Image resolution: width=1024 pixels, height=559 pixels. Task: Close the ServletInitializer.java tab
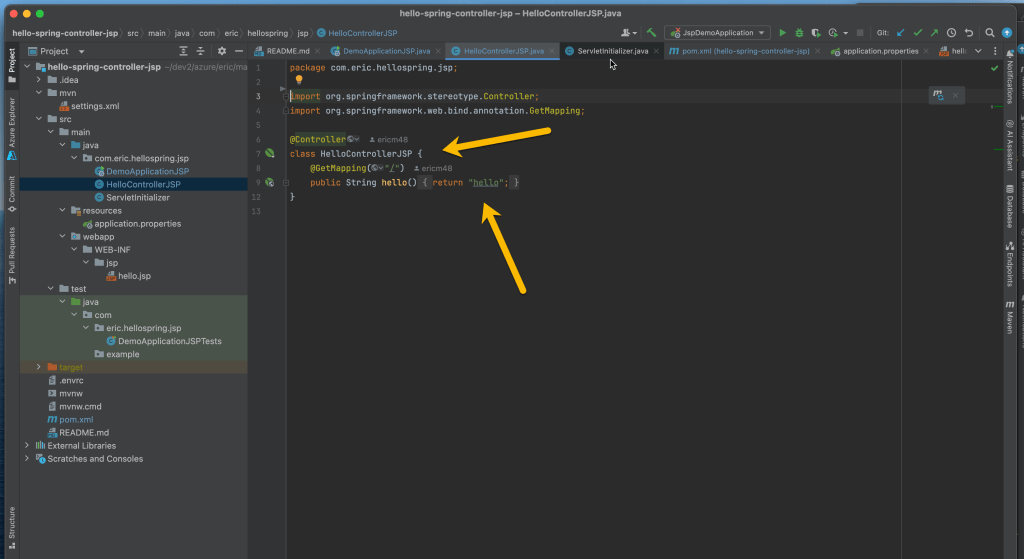click(x=656, y=50)
